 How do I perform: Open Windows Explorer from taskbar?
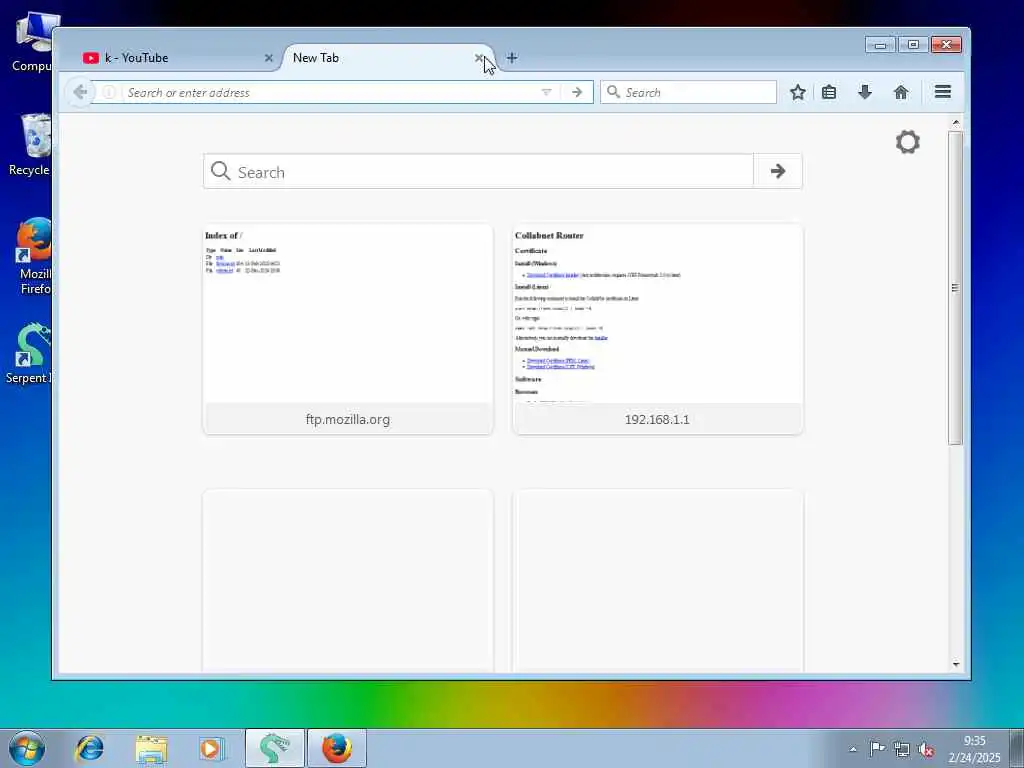[x=152, y=748]
